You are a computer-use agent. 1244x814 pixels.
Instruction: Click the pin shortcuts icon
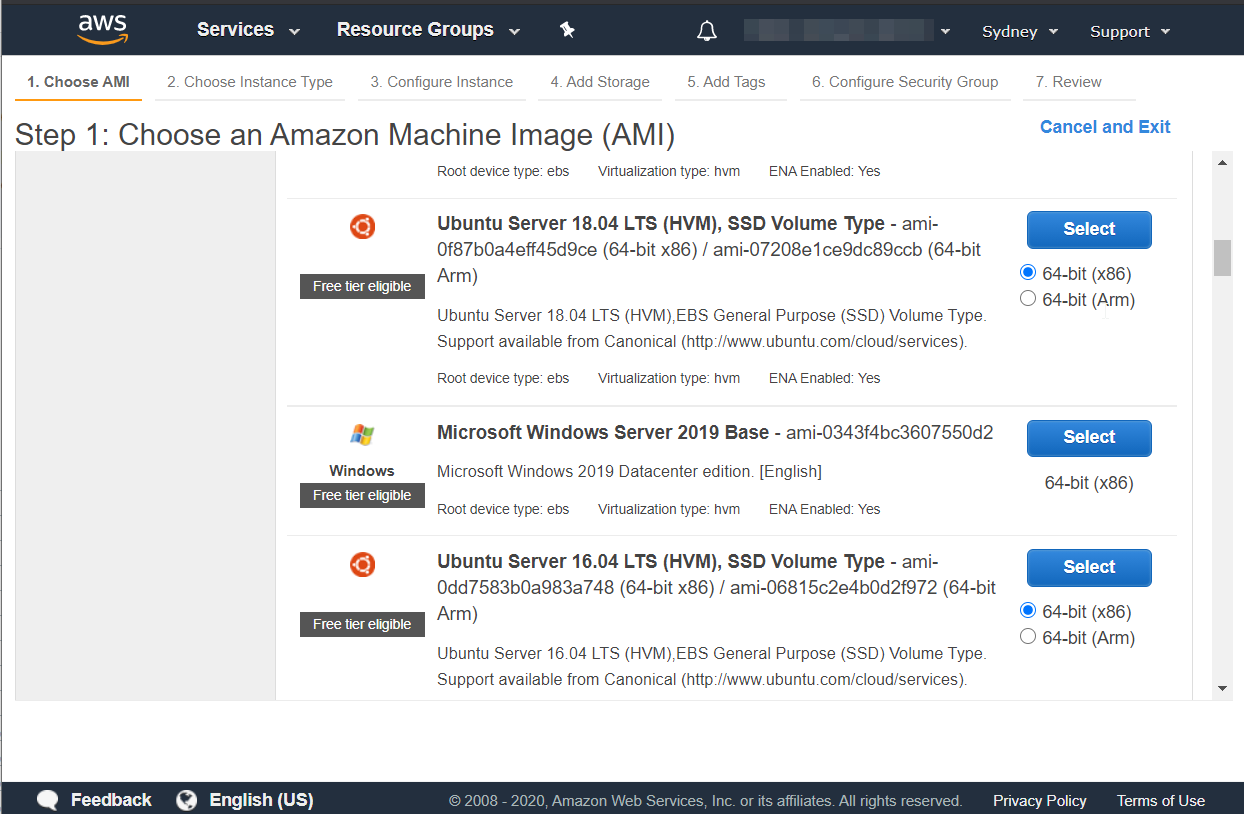(x=567, y=30)
